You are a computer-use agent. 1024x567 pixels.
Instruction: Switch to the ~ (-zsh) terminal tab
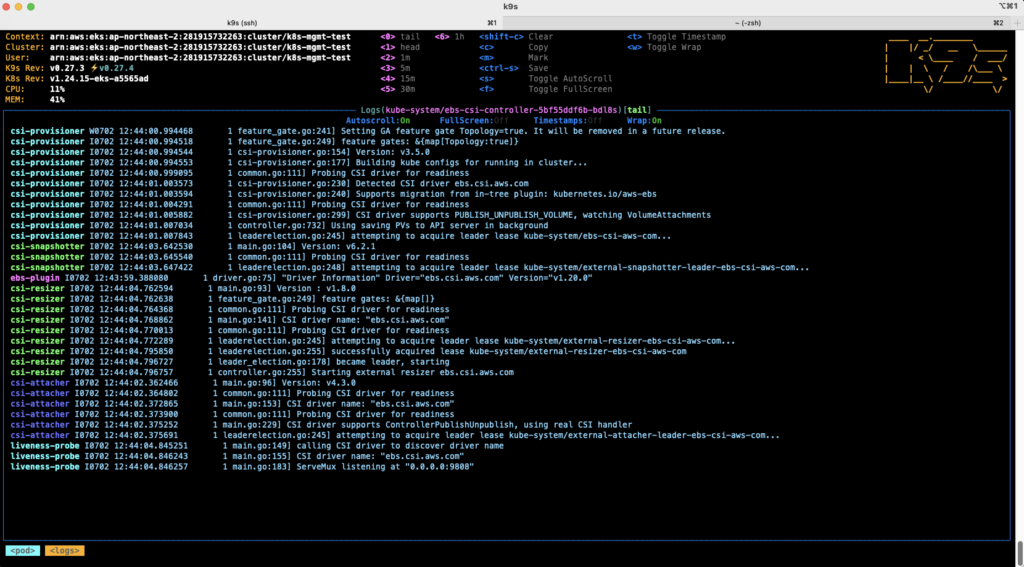[756, 22]
